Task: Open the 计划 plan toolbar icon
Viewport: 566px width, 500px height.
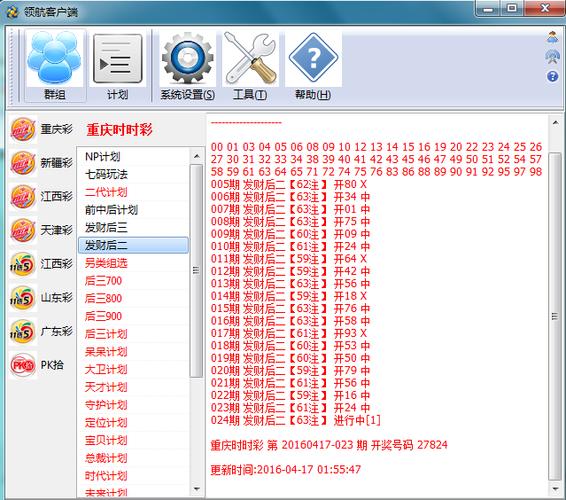Action: tap(118, 66)
